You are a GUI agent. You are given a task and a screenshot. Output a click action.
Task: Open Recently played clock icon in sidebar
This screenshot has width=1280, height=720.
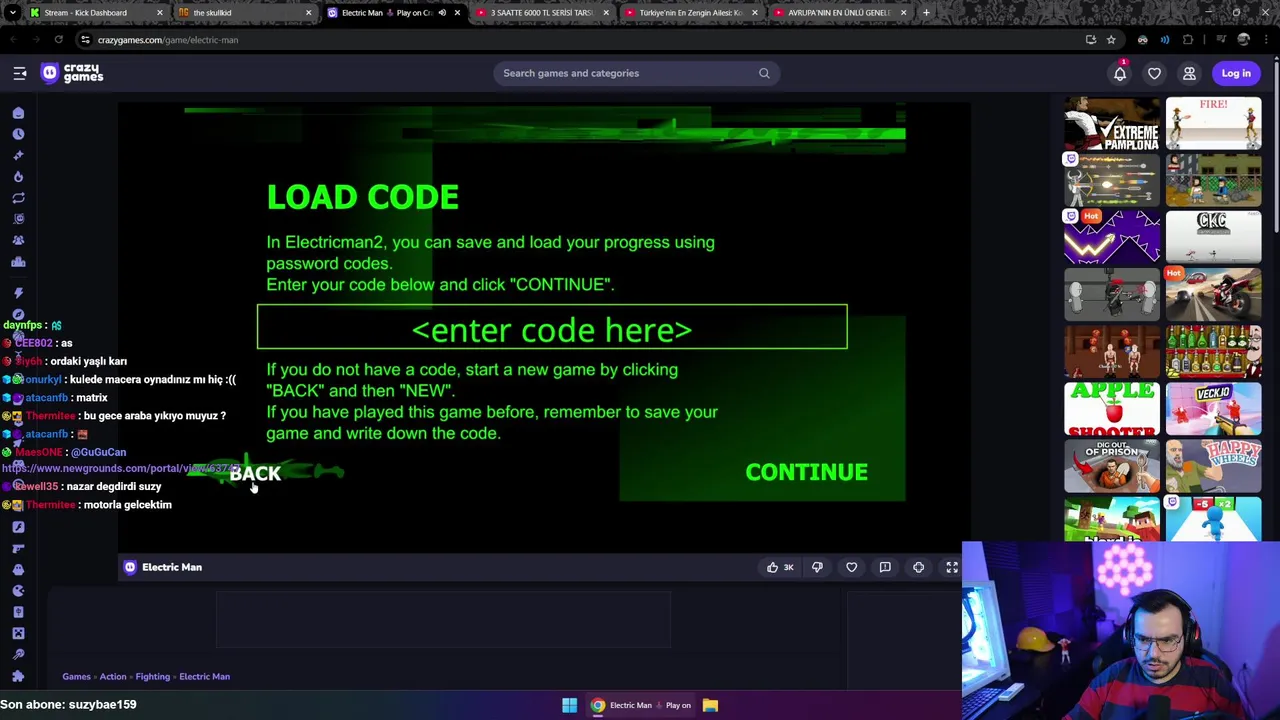(18, 134)
